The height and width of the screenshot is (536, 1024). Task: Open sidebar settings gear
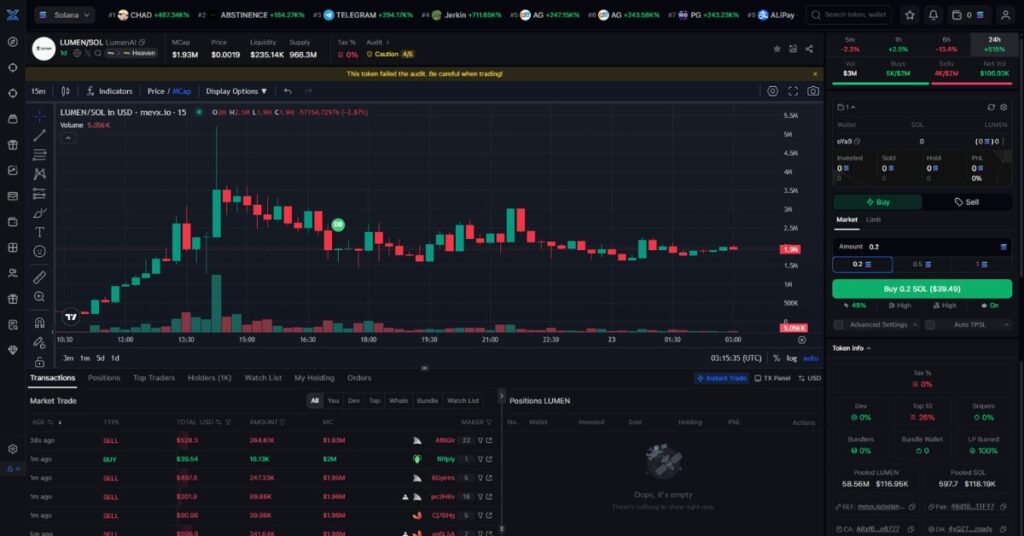(x=12, y=449)
